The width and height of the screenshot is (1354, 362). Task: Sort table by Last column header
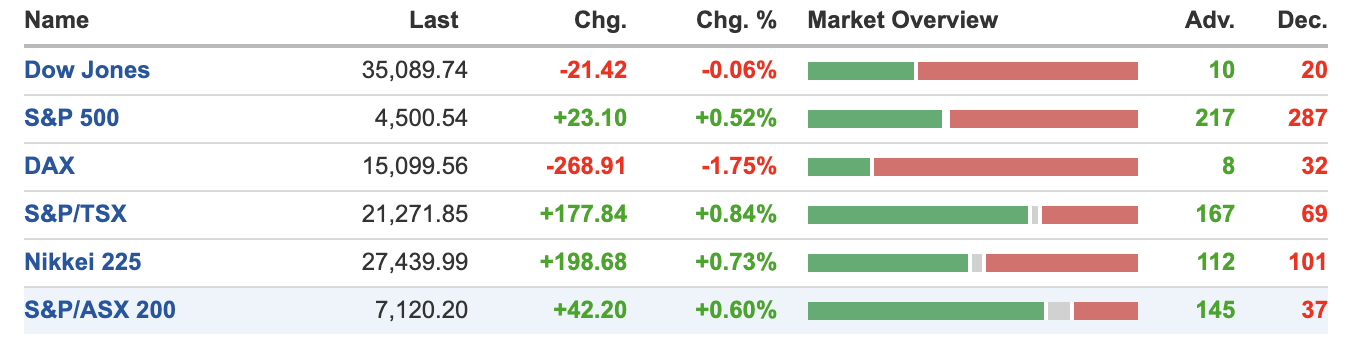[x=434, y=20]
